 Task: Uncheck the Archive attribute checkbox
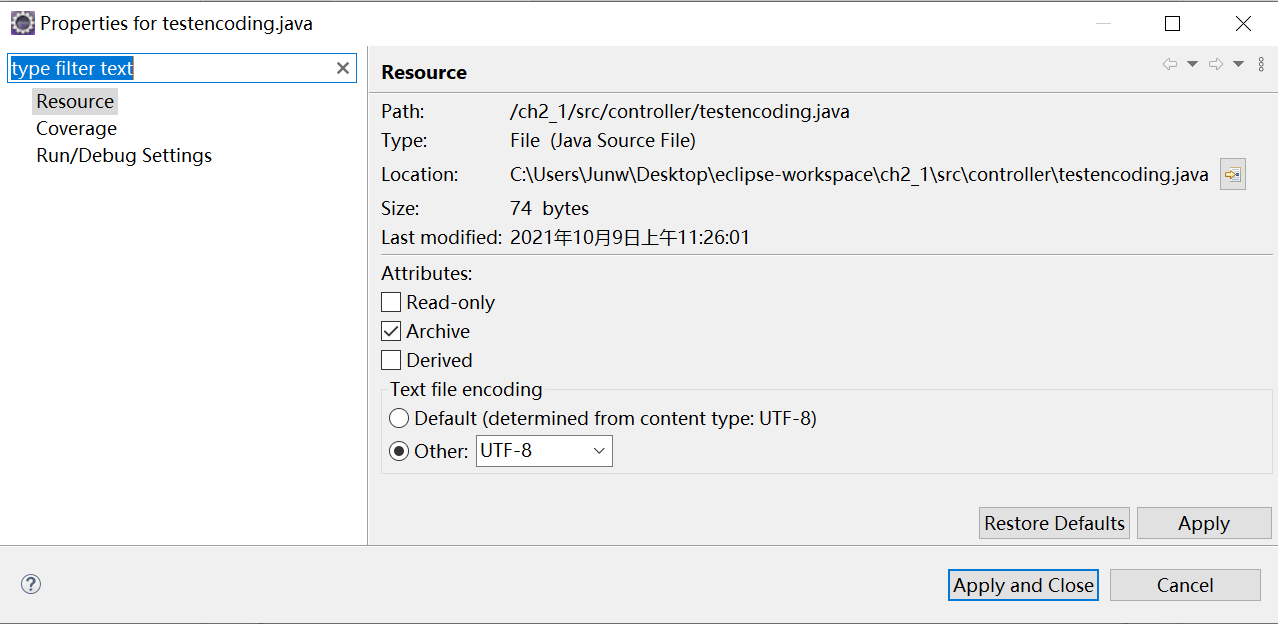[x=391, y=331]
